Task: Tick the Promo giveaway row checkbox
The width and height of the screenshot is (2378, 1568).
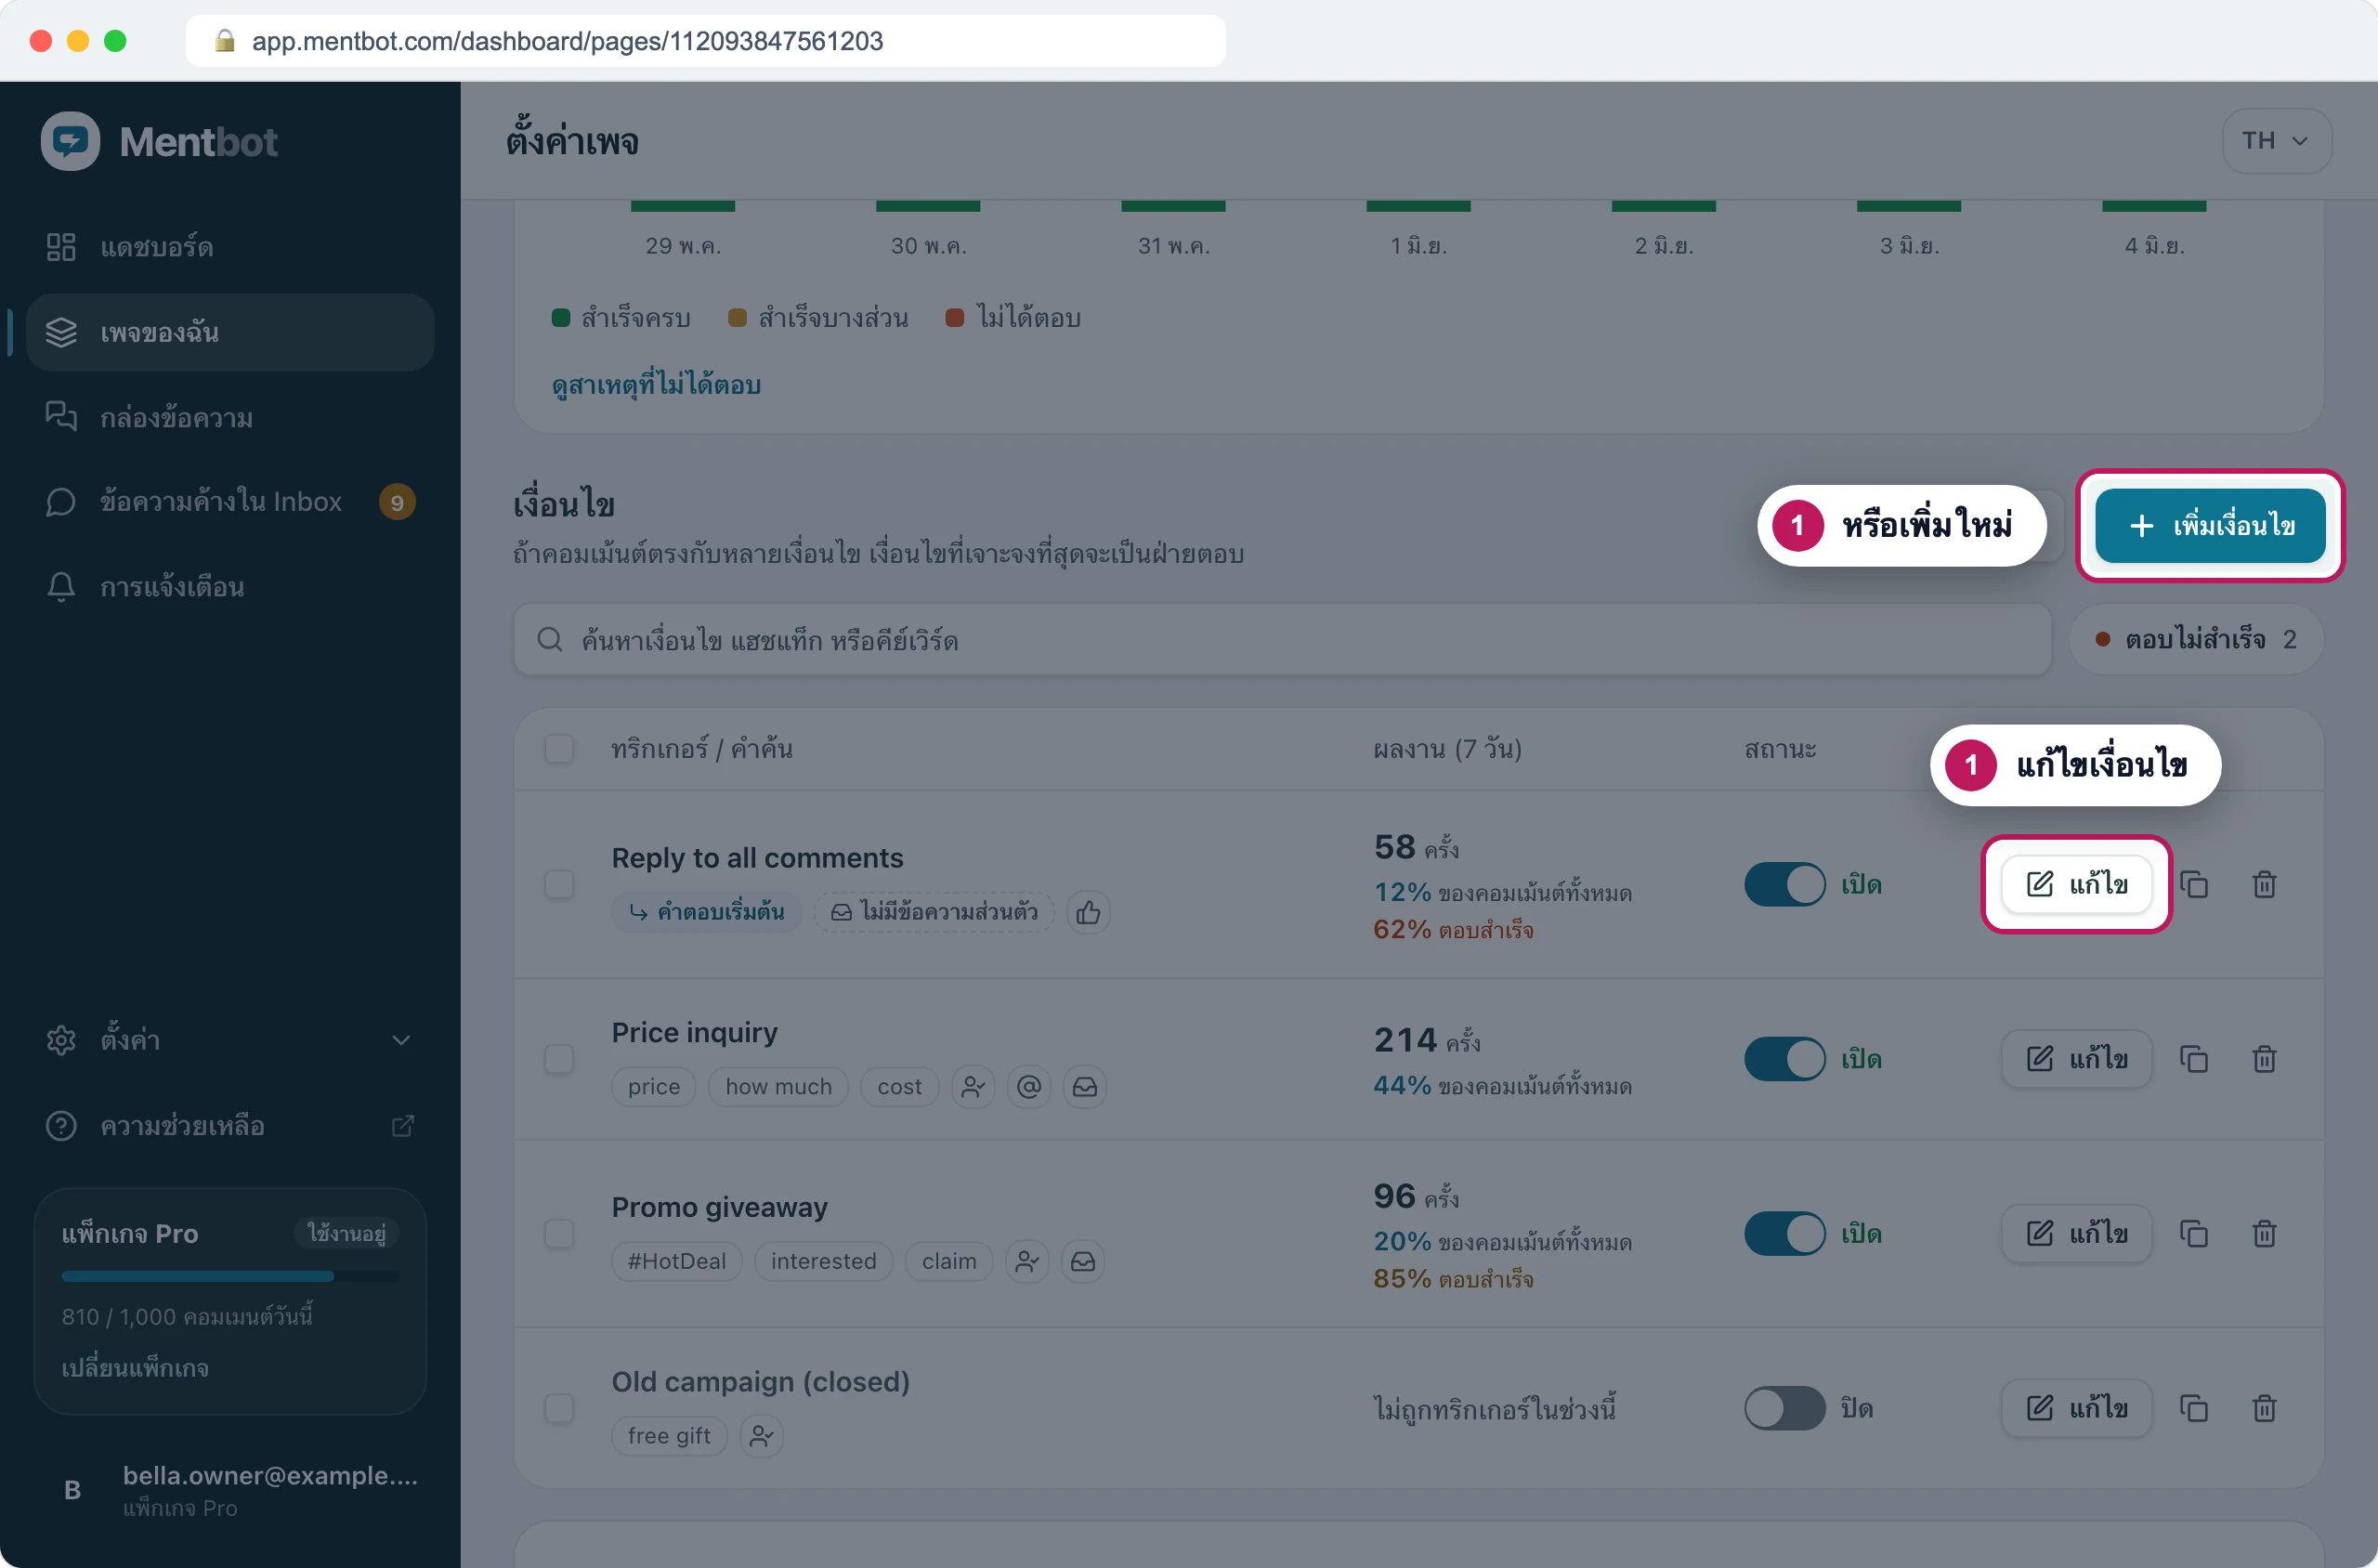Action: coord(559,1233)
